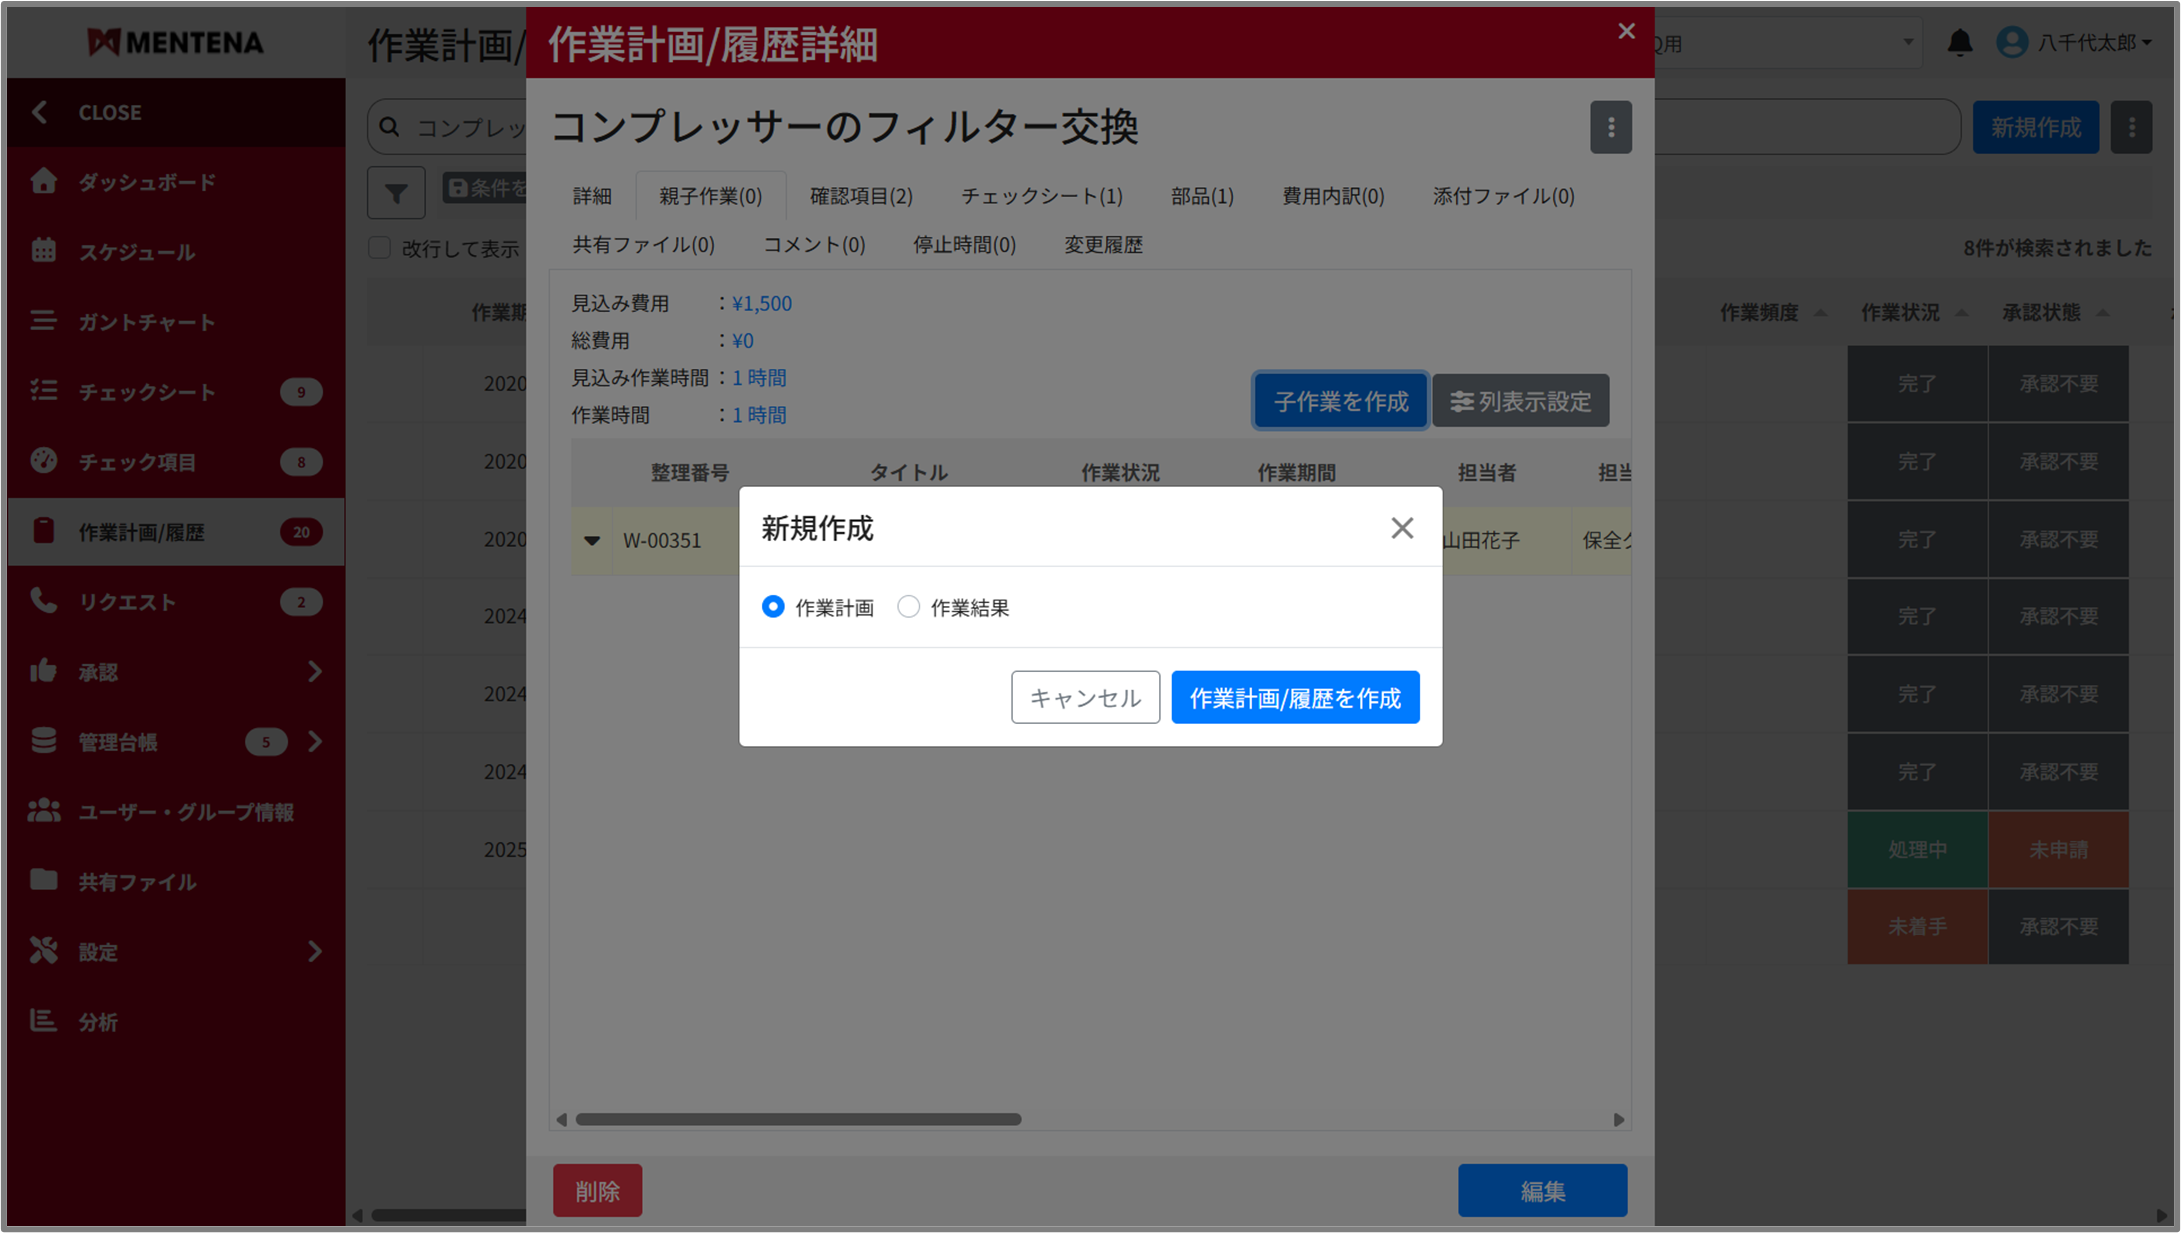Close the 新規作成 dialog with X

pos(1401,528)
